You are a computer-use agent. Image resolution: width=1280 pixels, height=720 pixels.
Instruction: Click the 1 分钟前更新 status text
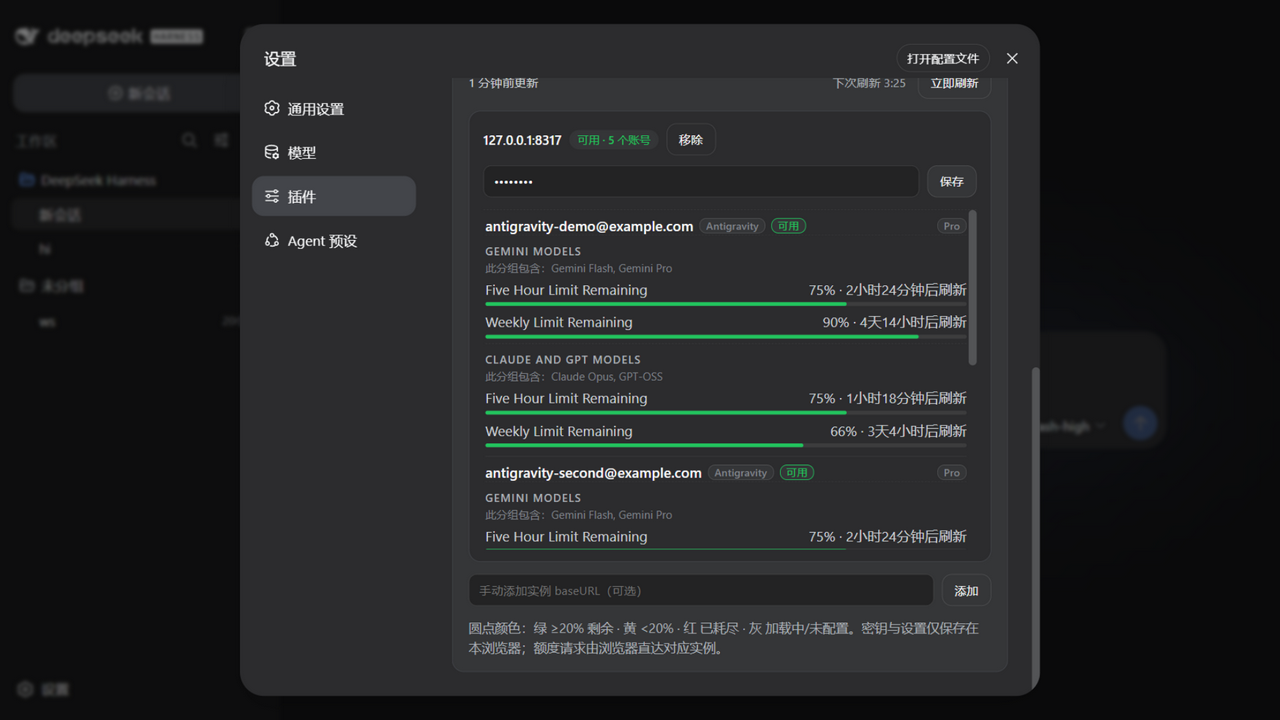click(x=504, y=83)
